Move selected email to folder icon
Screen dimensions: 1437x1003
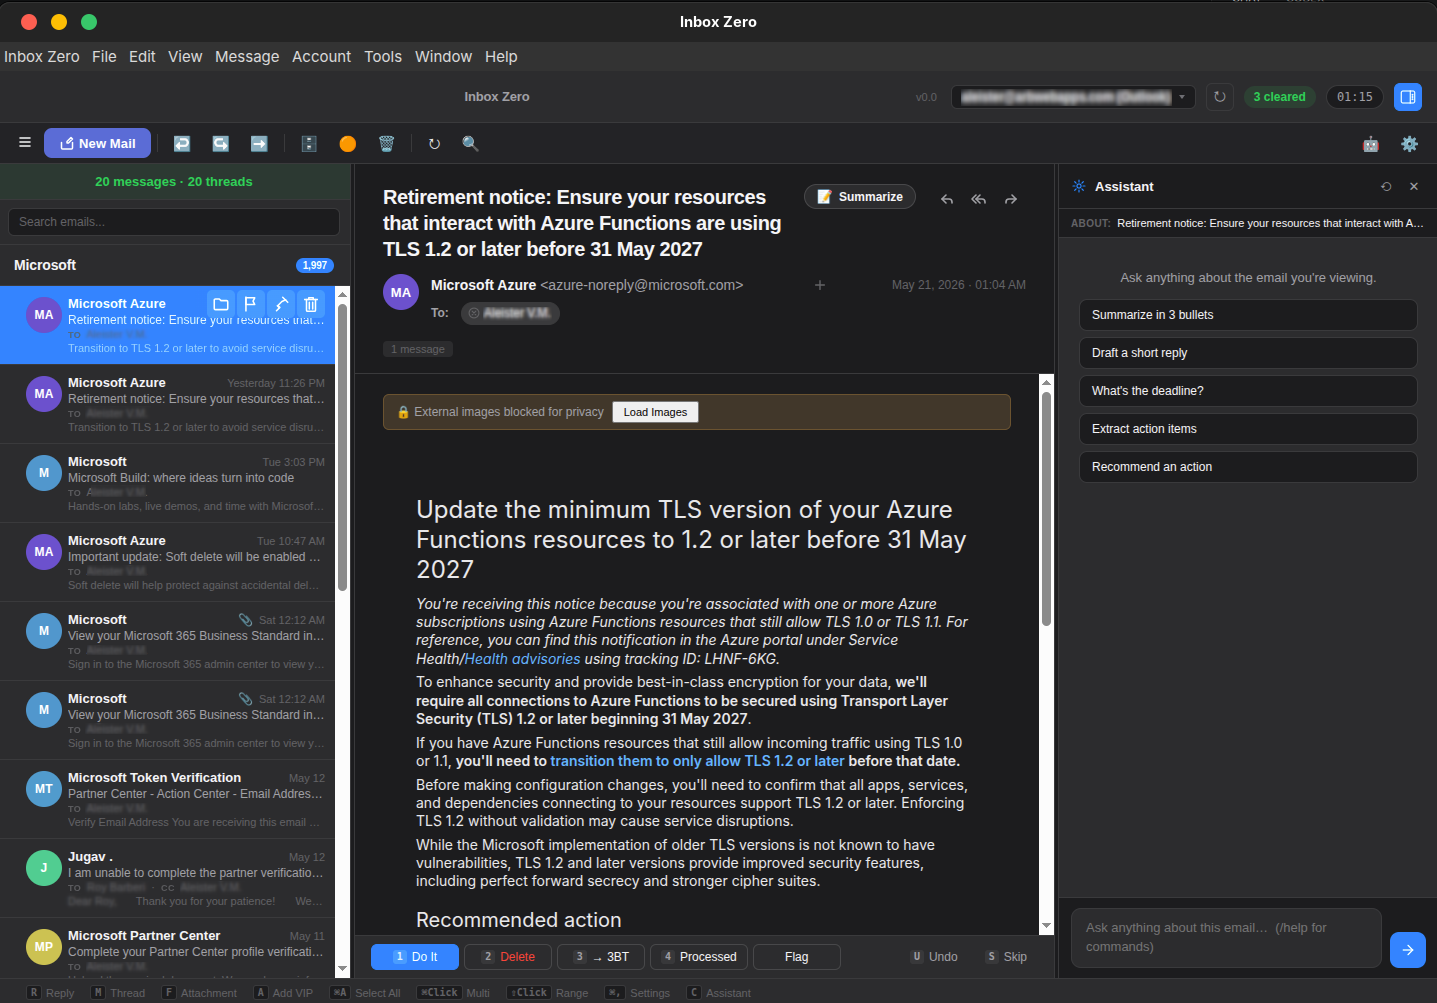pyautogui.click(x=221, y=304)
